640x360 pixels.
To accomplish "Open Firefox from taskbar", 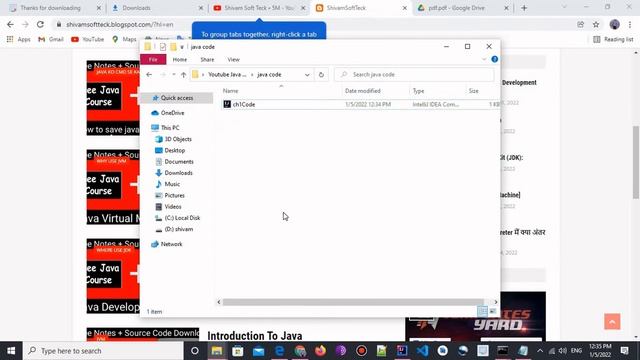I will 320,351.
